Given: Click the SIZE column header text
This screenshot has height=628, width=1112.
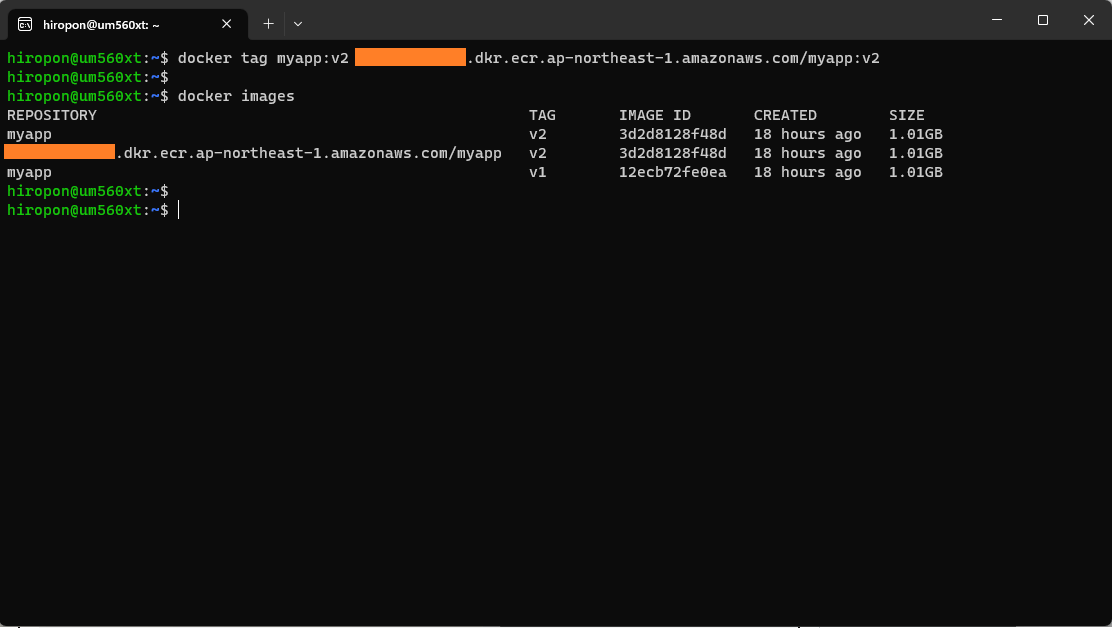Looking at the screenshot, I should click(x=906, y=115).
